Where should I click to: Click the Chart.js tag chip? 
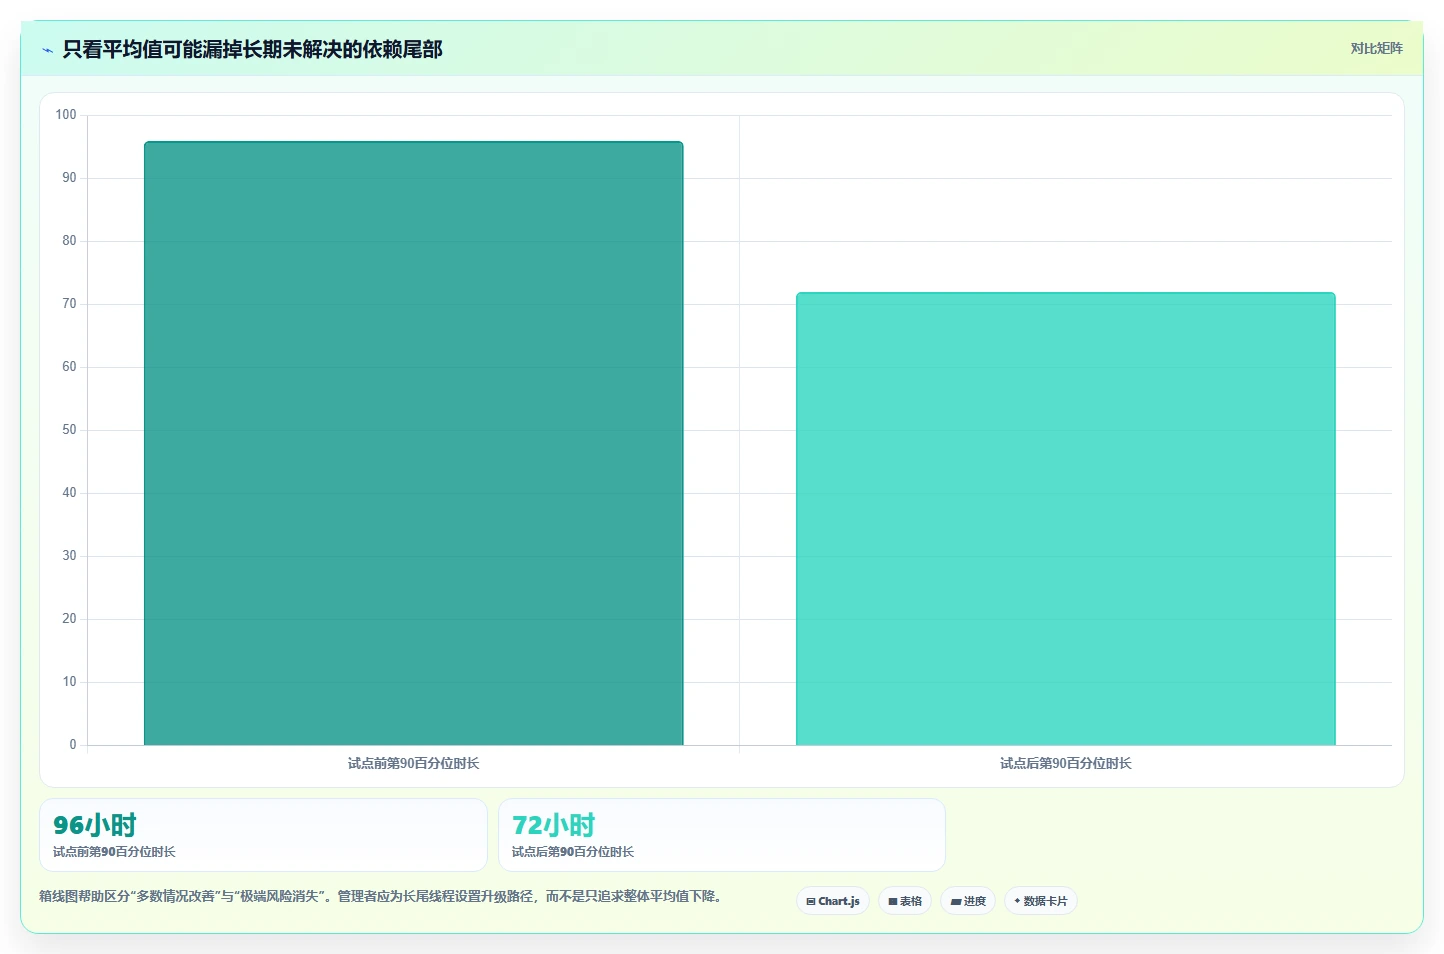point(833,901)
